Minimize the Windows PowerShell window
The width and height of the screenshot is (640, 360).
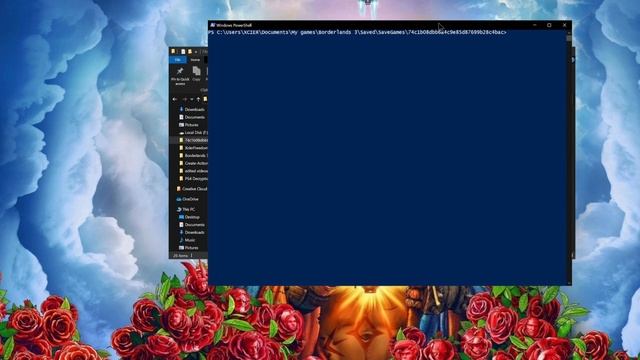(534, 25)
